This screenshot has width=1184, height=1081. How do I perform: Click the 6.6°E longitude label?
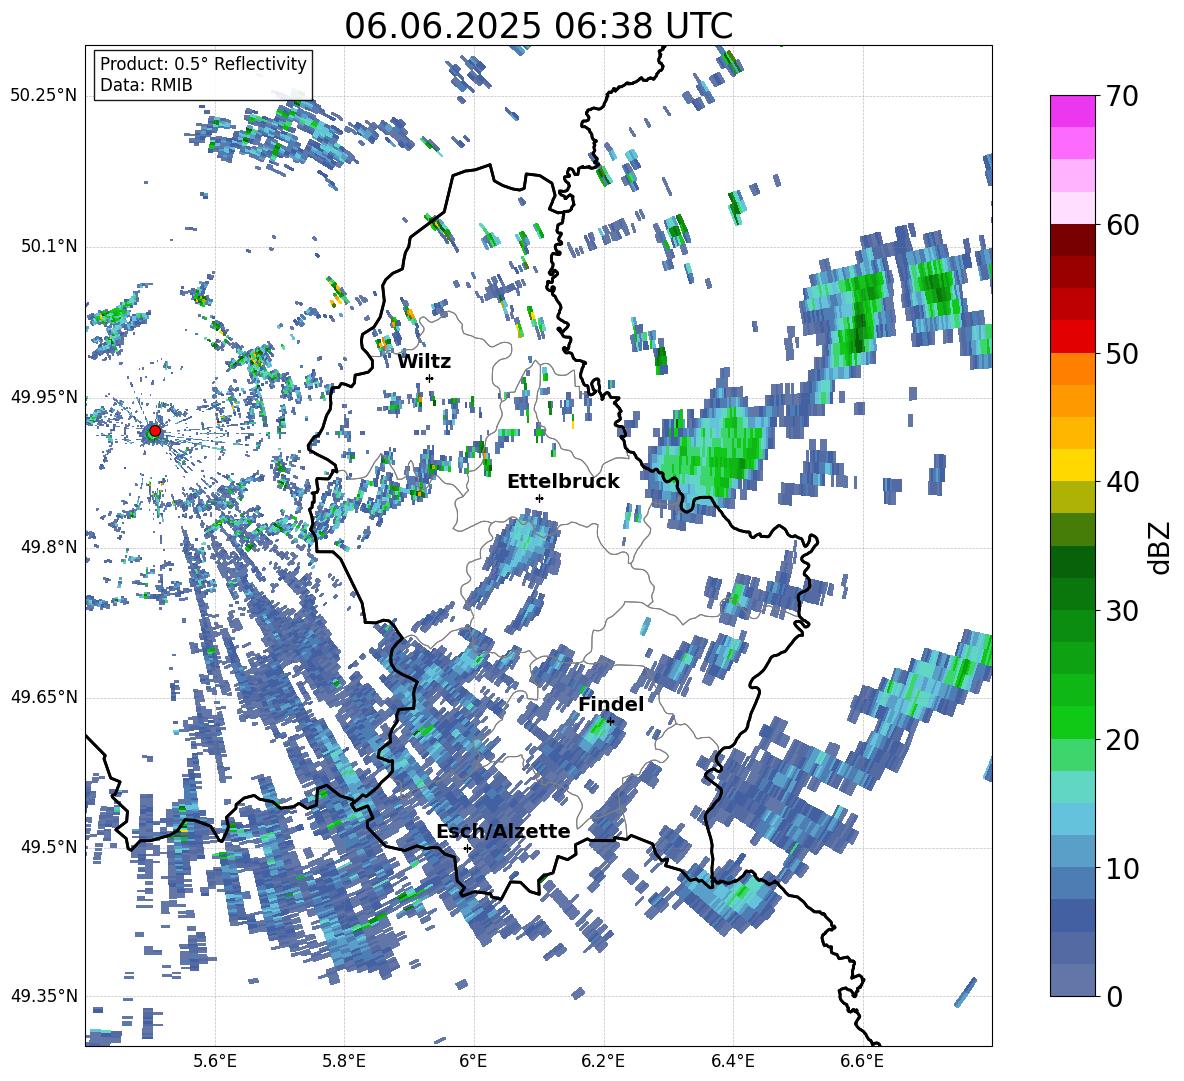point(862,1061)
